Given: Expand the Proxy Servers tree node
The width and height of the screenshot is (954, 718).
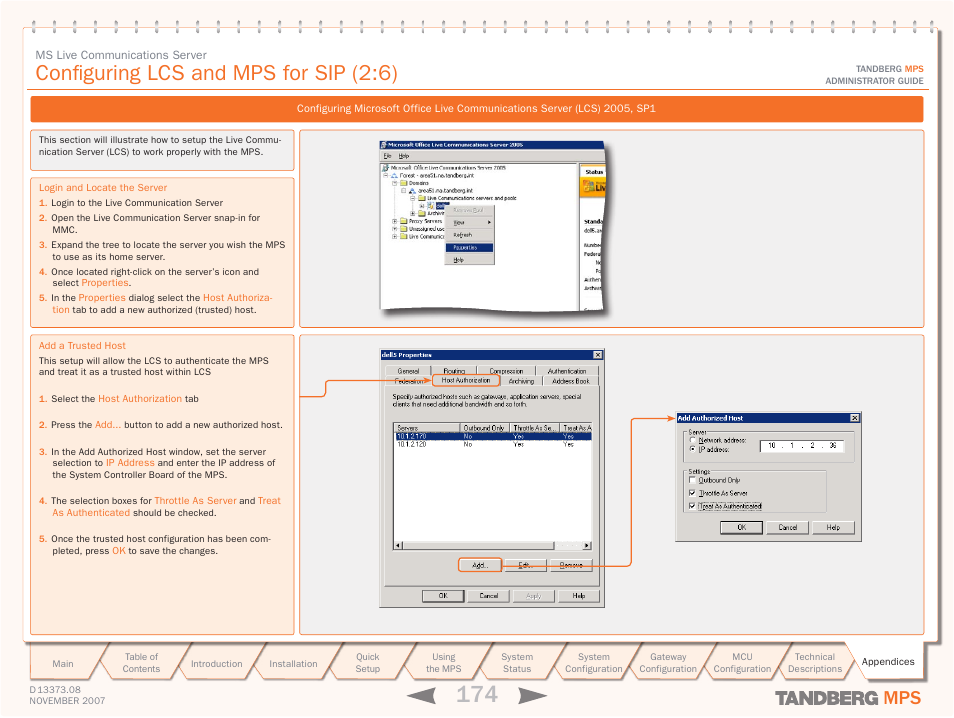Looking at the screenshot, I should (395, 221).
